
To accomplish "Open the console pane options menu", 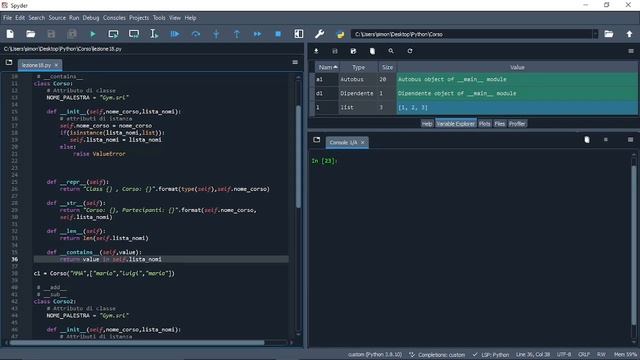I will point(630,140).
